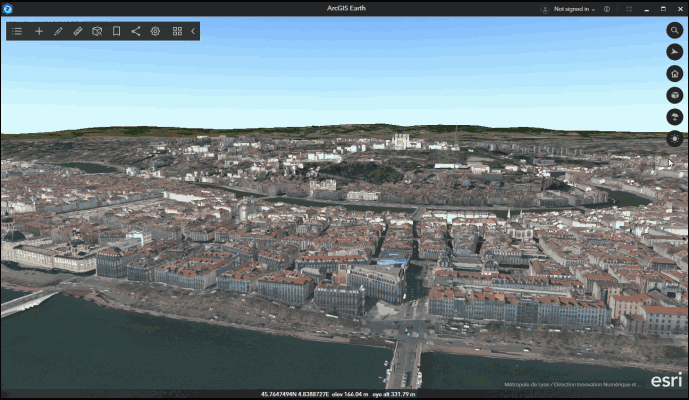Open the Search magnifier button
The image size is (689, 400).
coord(674,30)
